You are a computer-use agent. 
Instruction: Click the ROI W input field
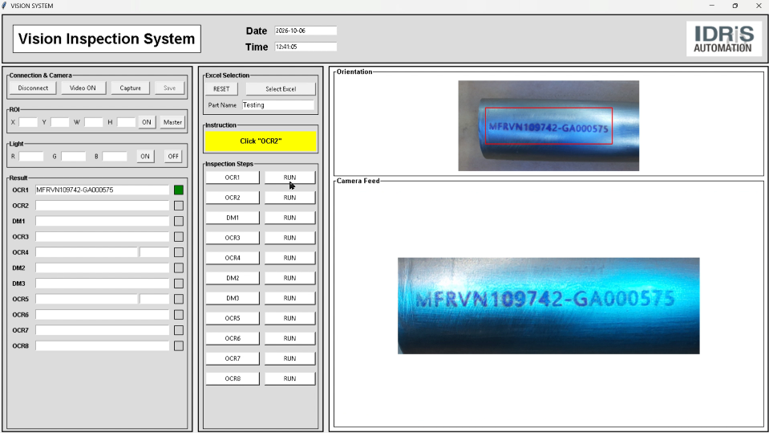pyautogui.click(x=94, y=122)
